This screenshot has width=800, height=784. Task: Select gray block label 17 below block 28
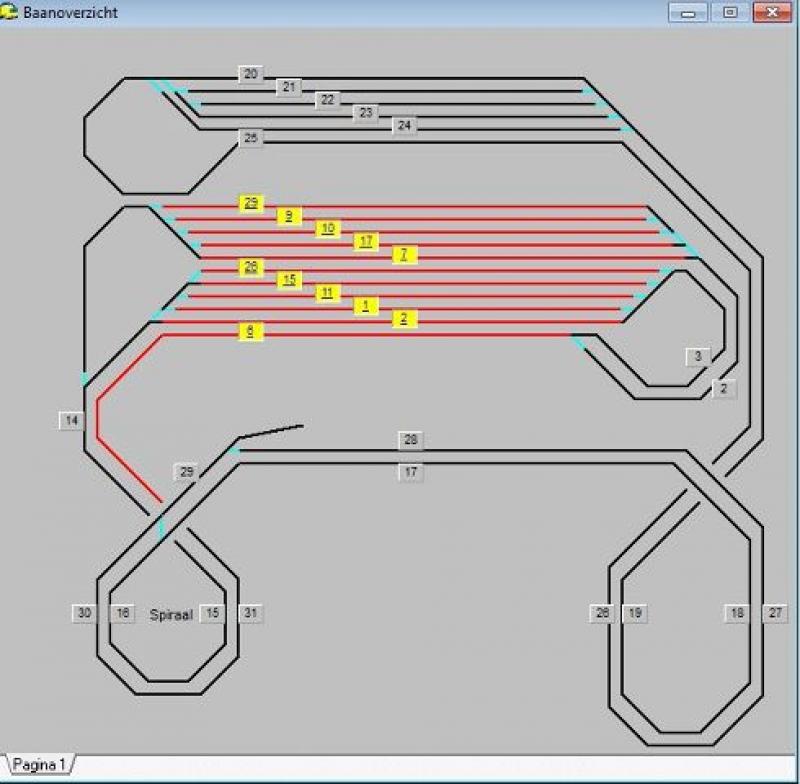[x=411, y=472]
